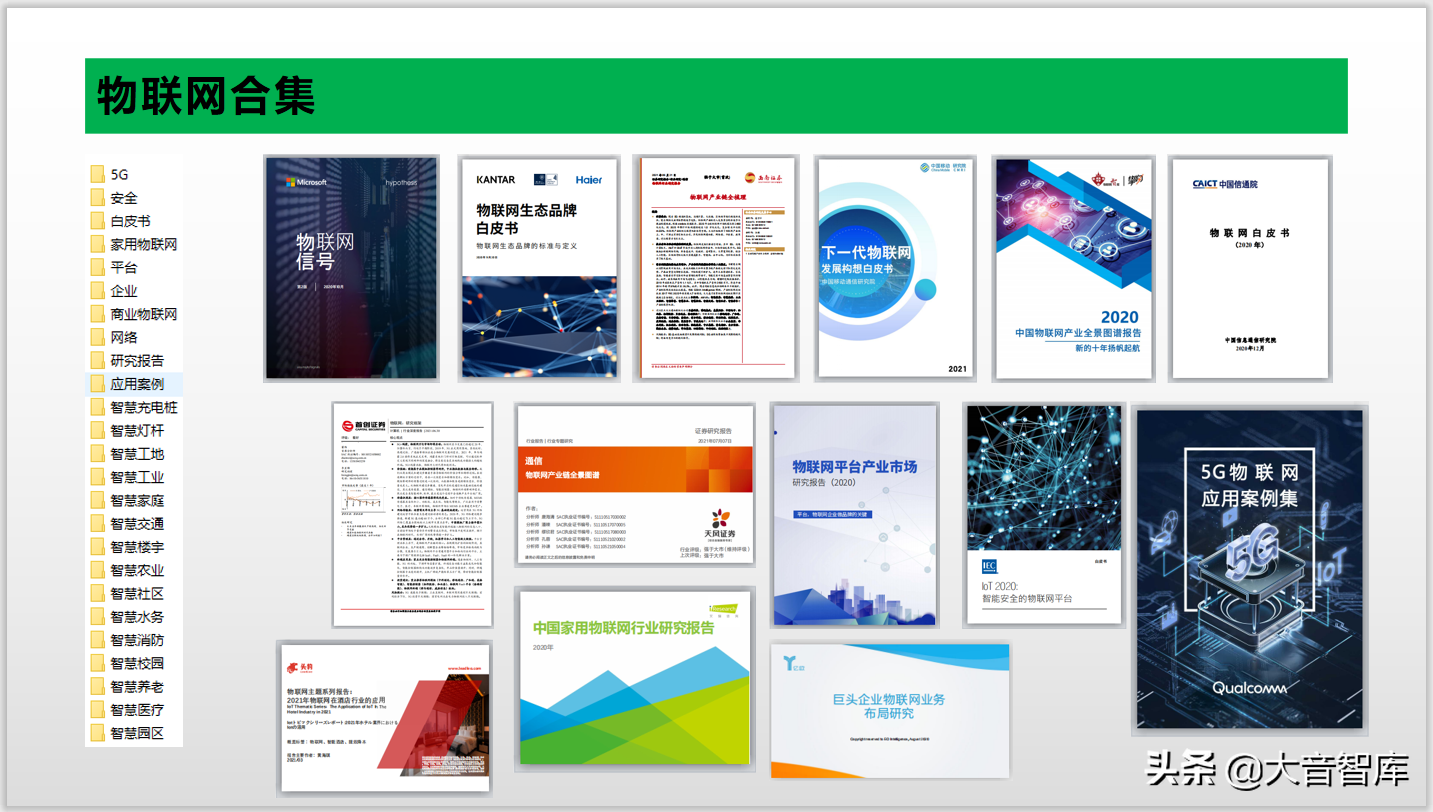Click the 研究报告 folder icon
Viewport: 1433px width, 812px height.
[97, 360]
